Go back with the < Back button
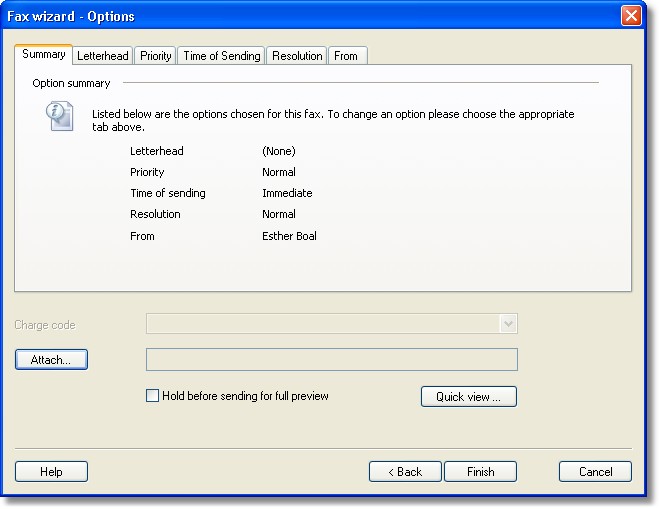The width and height of the screenshot is (659, 509). tap(405, 472)
